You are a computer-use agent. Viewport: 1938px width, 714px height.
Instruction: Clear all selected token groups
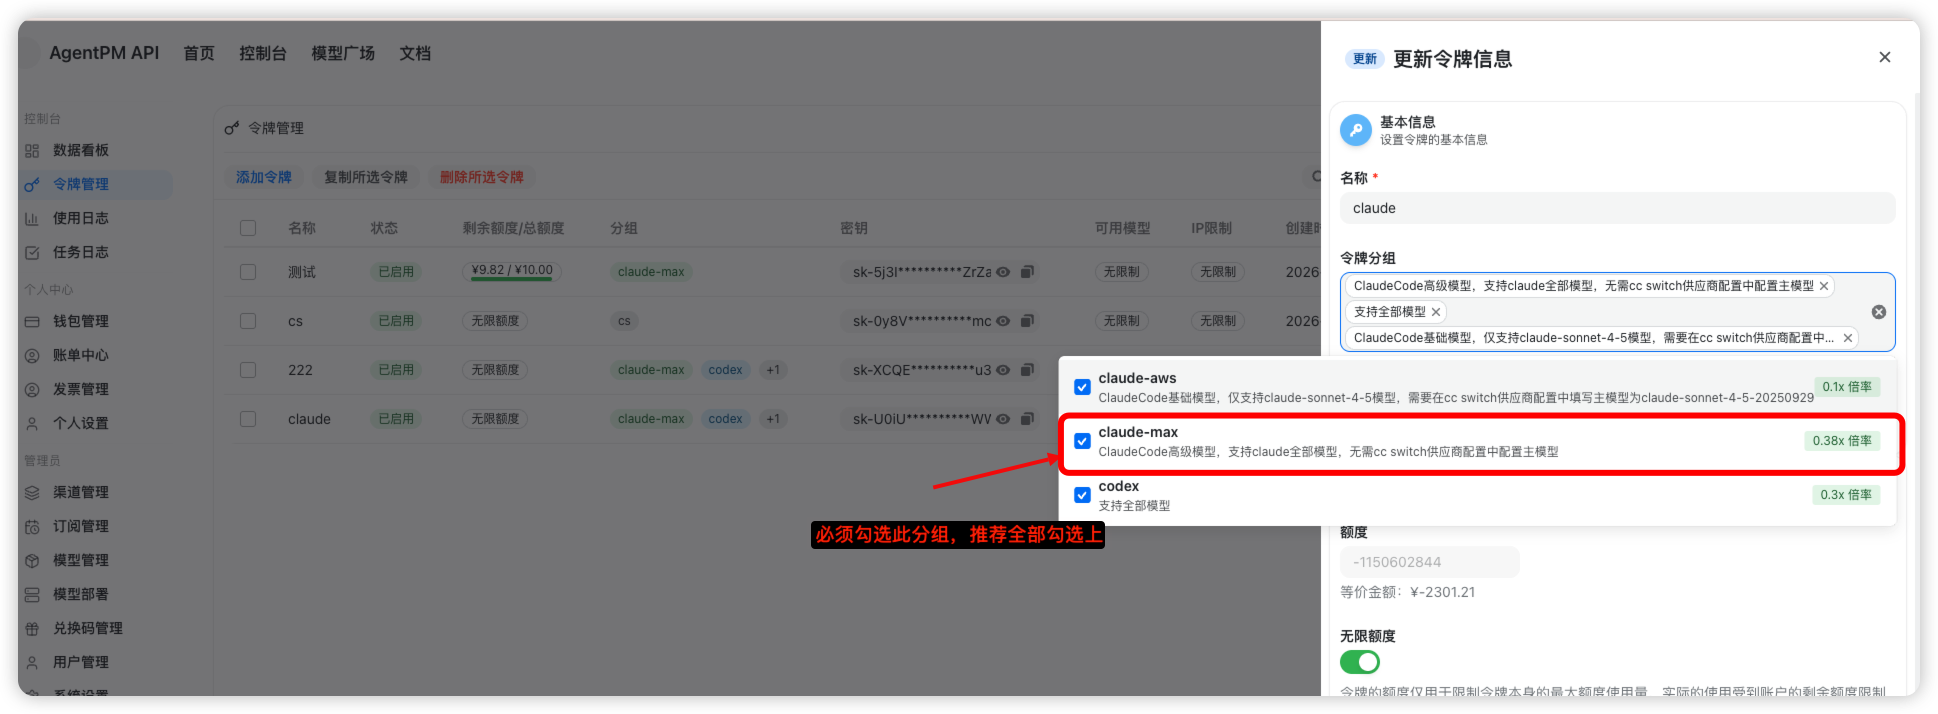pyautogui.click(x=1879, y=312)
